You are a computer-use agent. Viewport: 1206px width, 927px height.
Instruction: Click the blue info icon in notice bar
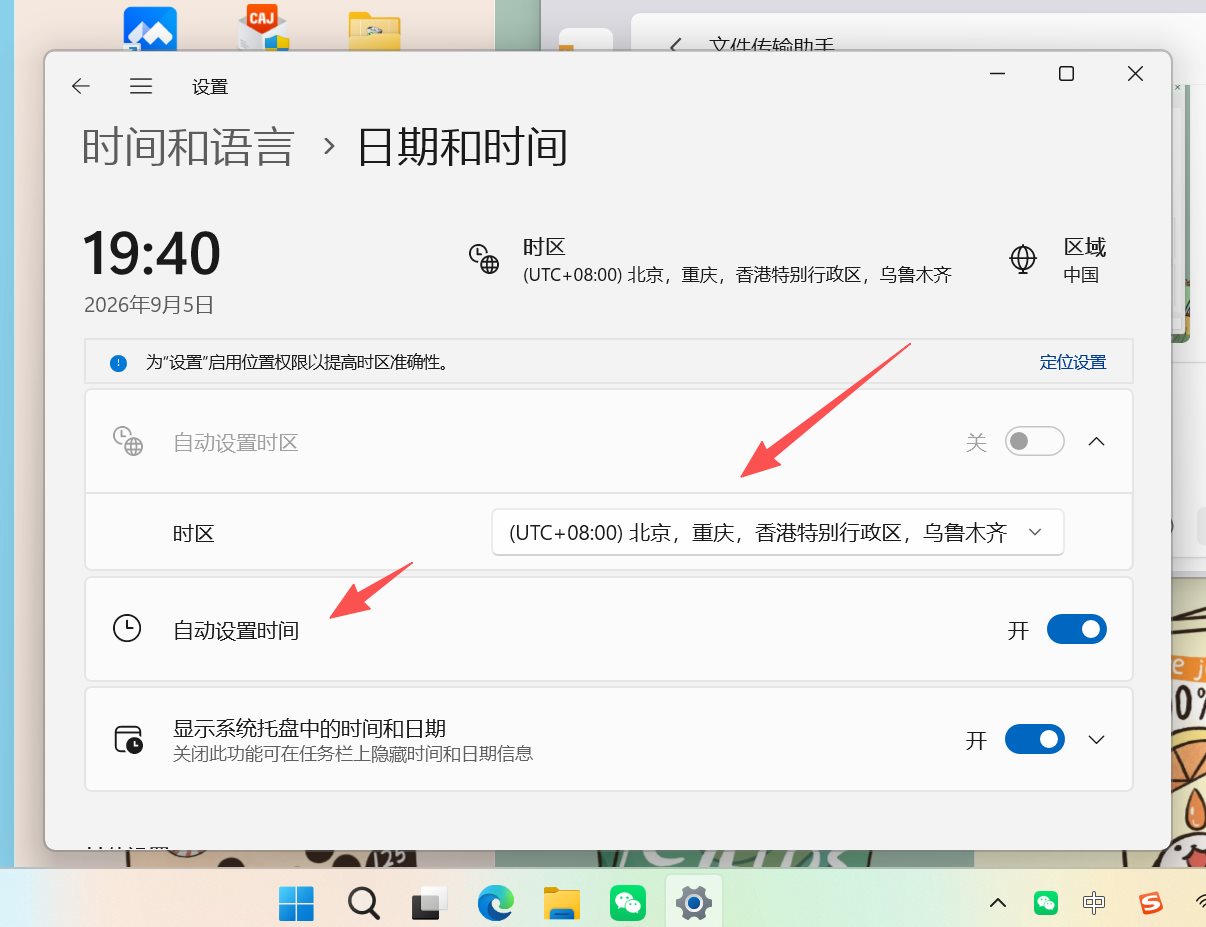[x=119, y=362]
